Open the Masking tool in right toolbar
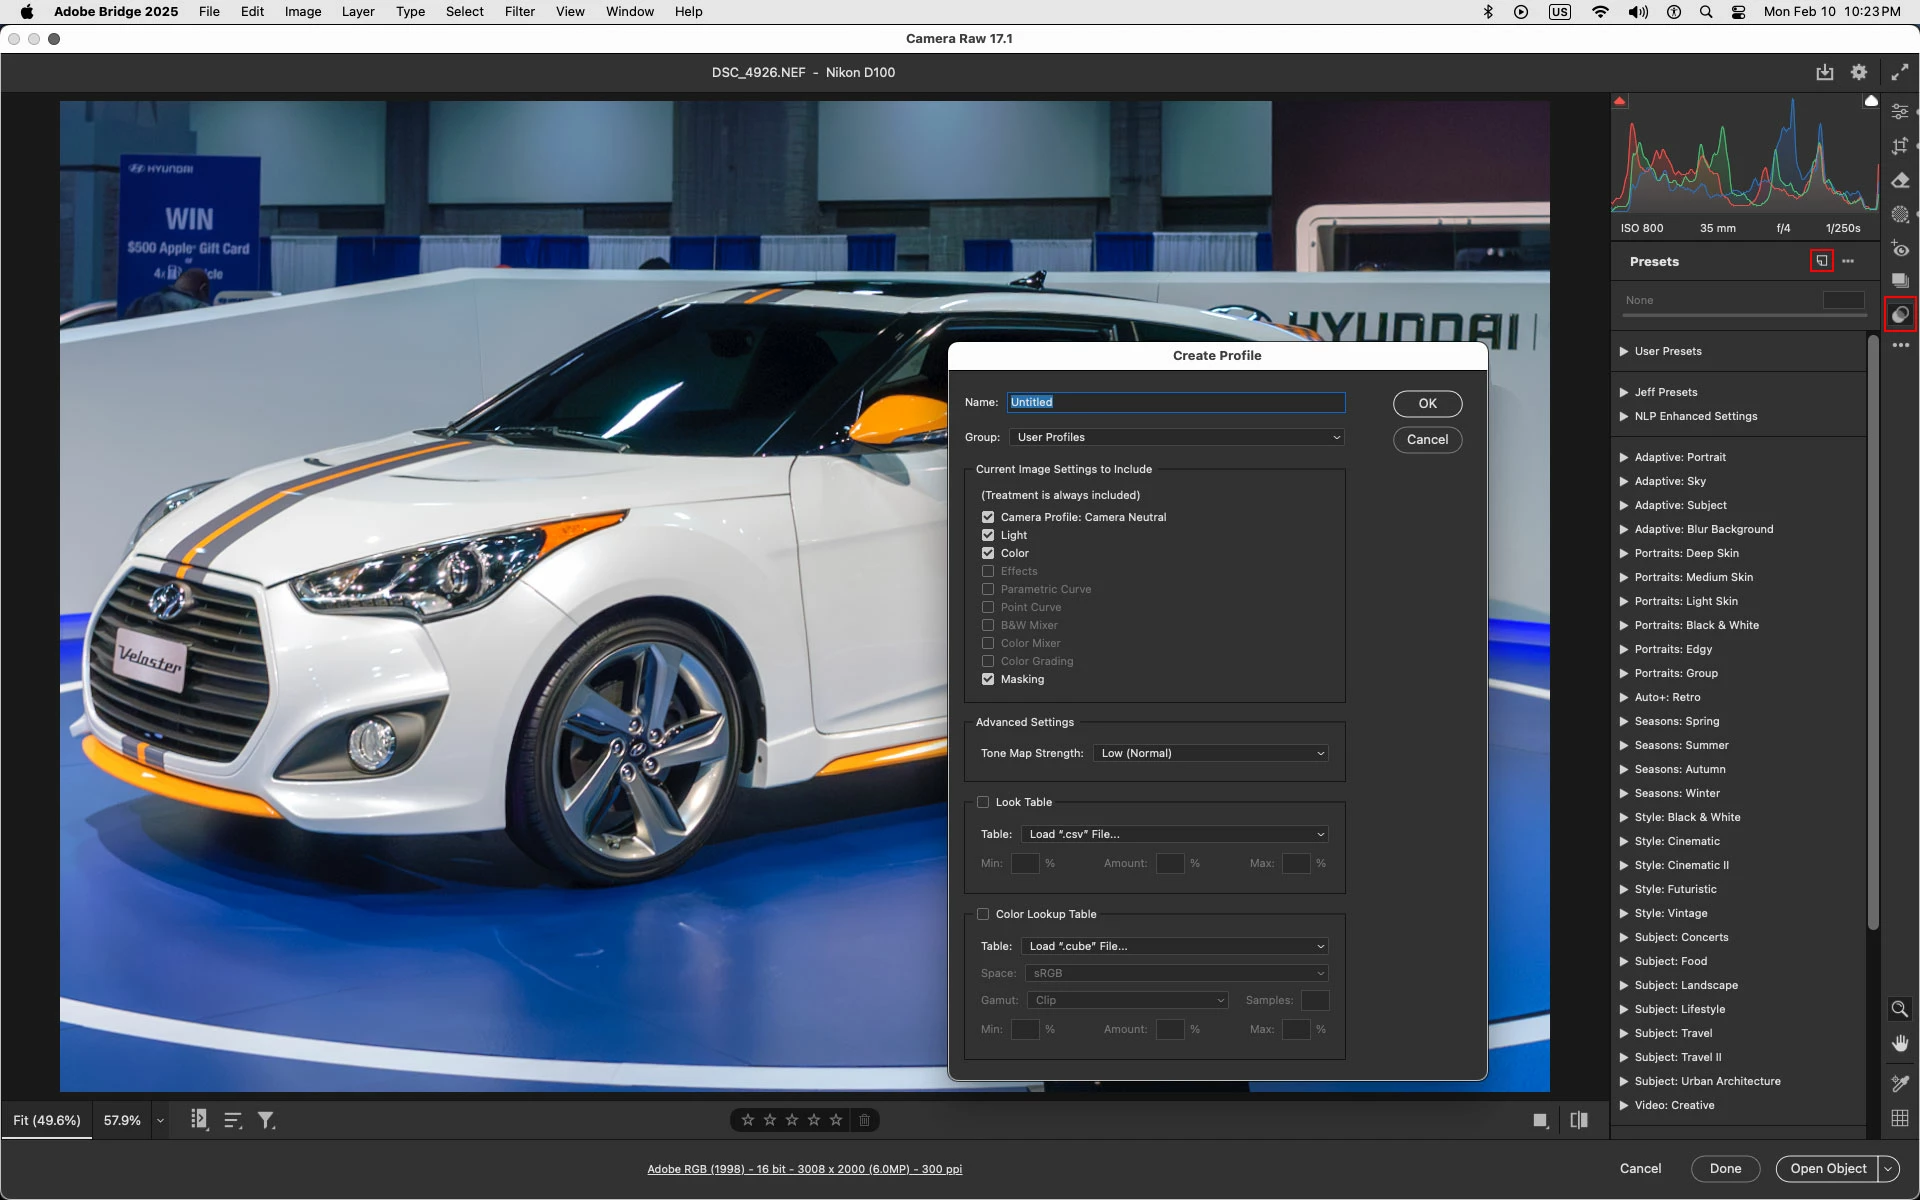 (x=1900, y=215)
